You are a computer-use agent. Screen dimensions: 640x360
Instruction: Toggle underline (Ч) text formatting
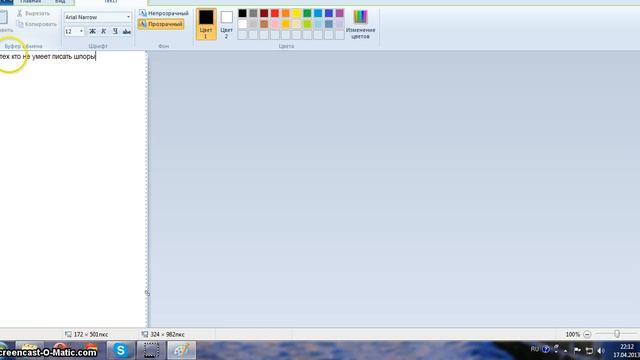click(115, 31)
